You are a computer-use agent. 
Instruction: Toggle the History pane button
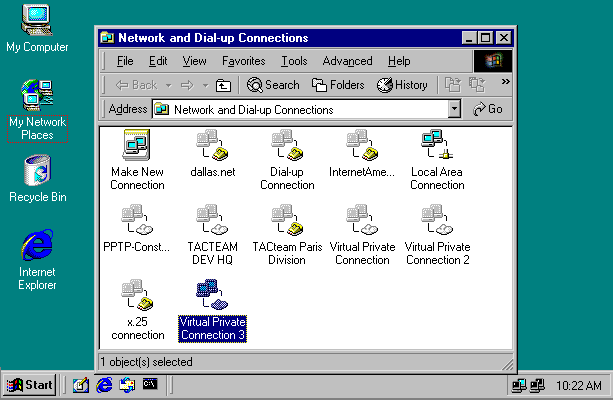[x=402, y=86]
